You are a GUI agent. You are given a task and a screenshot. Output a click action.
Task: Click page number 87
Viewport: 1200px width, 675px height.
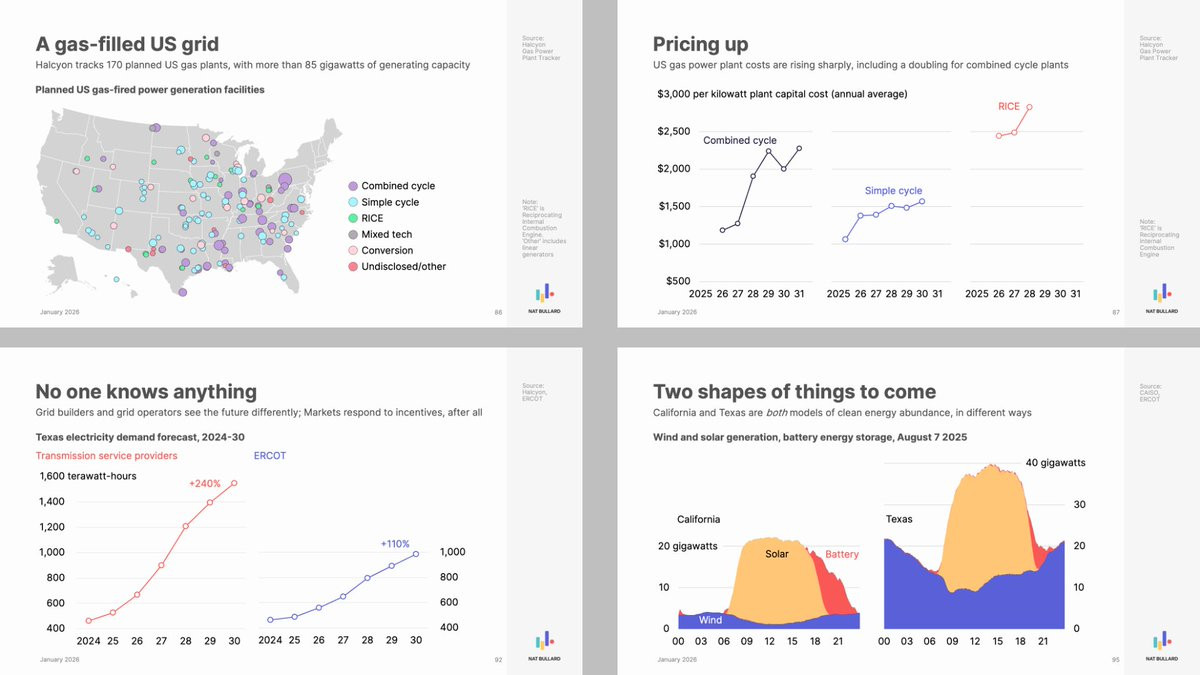pos(1115,312)
